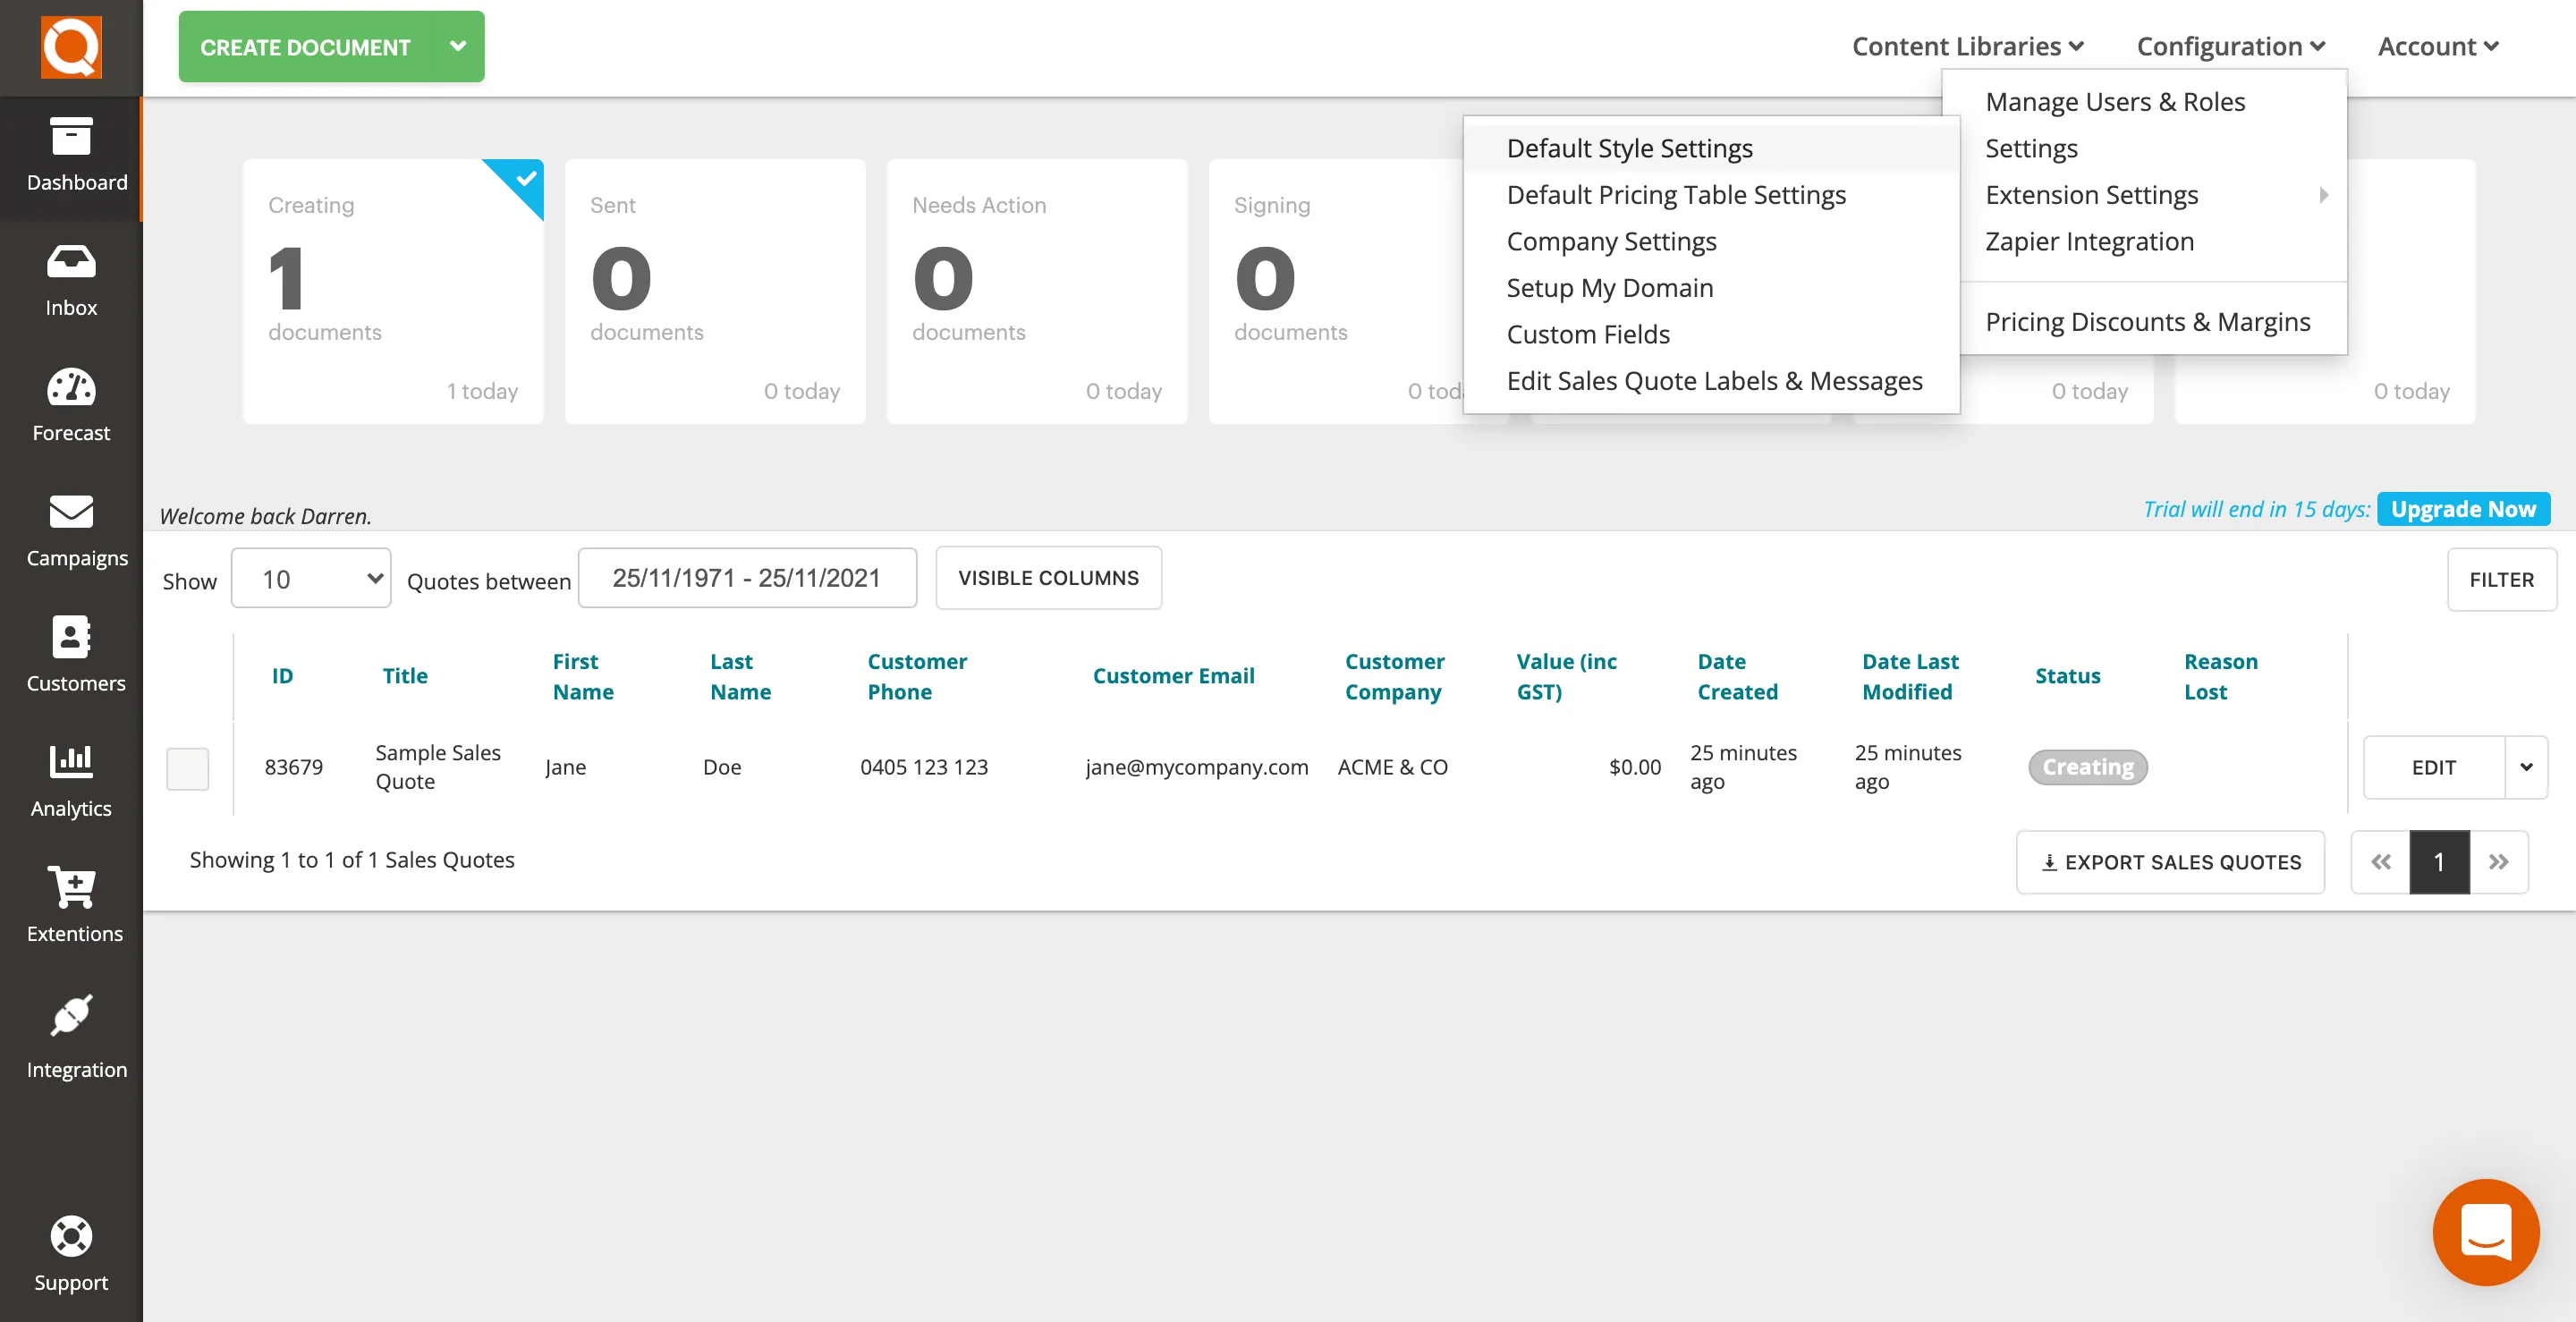Click the Upgrade Now button
Screen dimensions: 2576x1322
click(x=2463, y=508)
